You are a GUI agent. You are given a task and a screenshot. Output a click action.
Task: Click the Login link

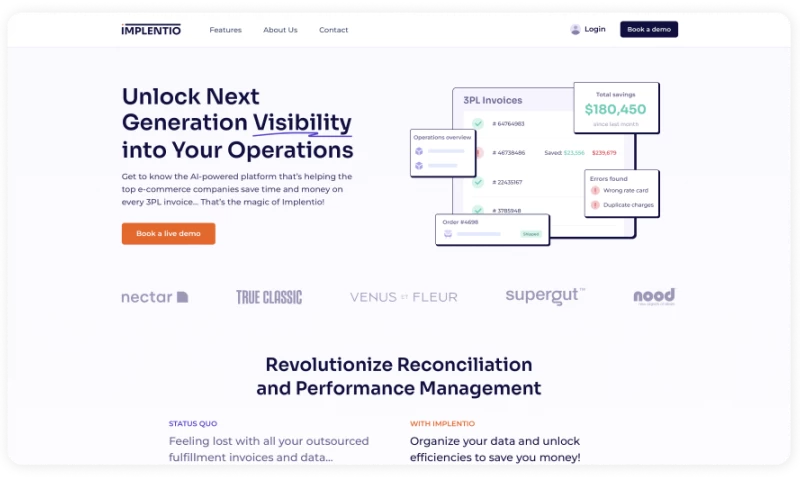pyautogui.click(x=594, y=30)
